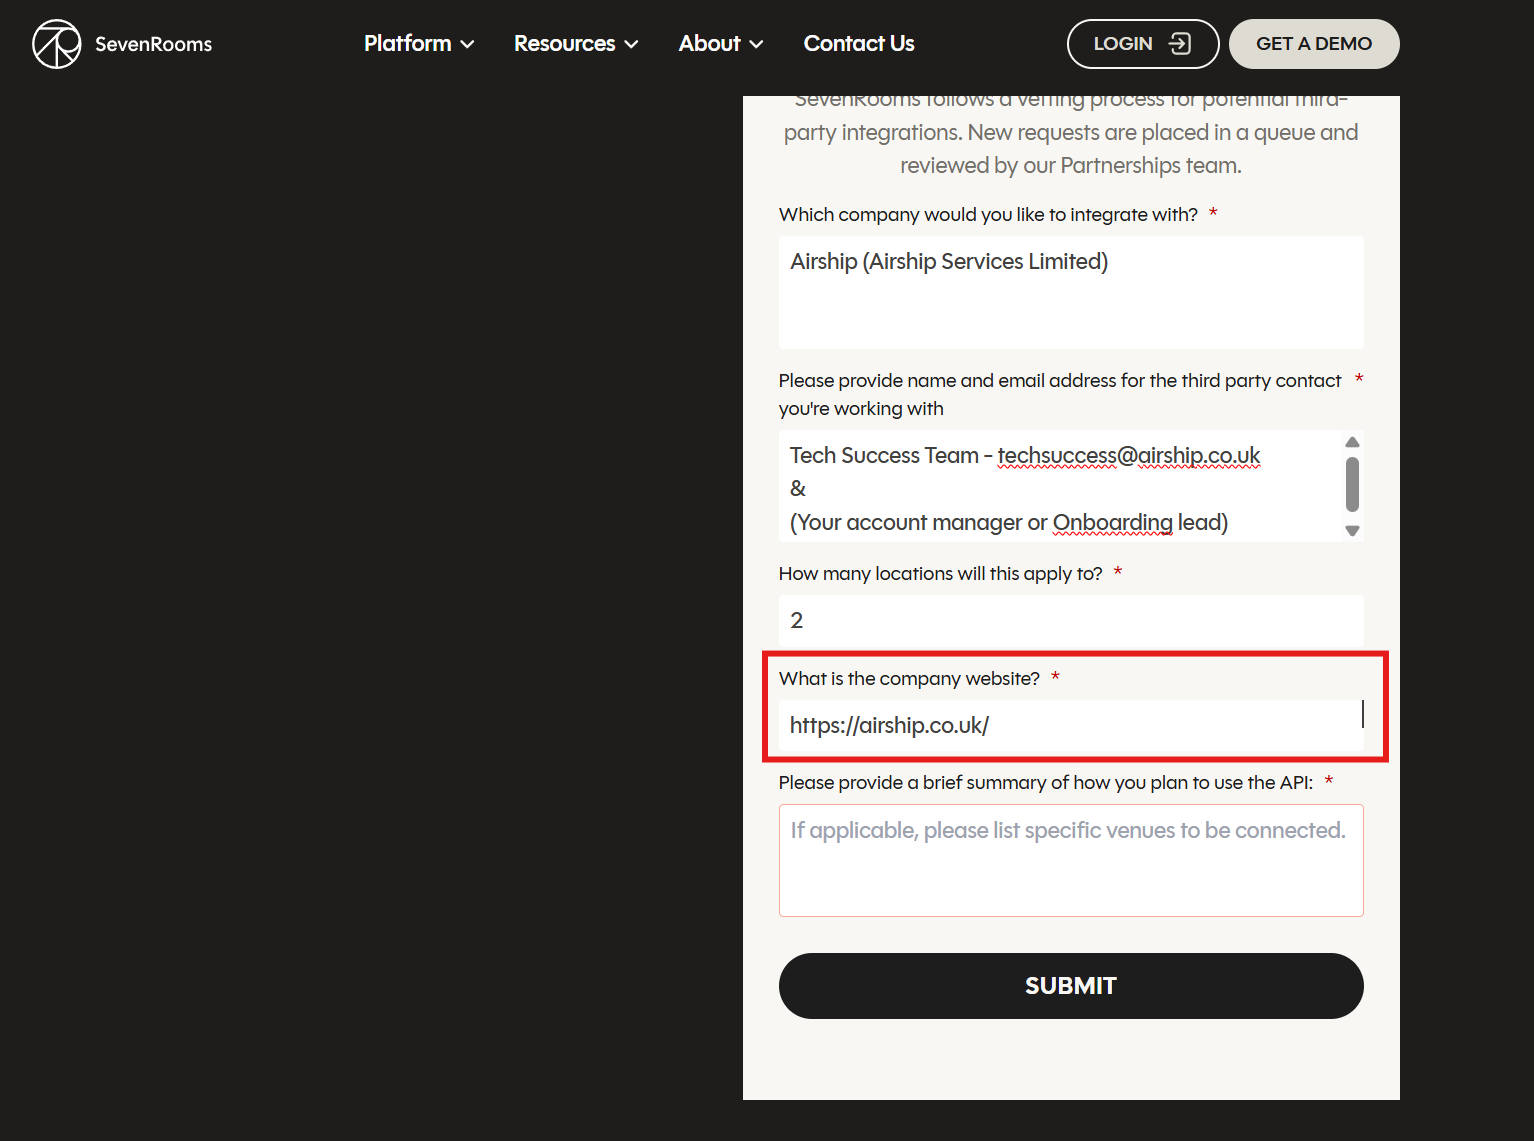This screenshot has width=1534, height=1141.
Task: Submit the integration request form
Action: tap(1070, 986)
